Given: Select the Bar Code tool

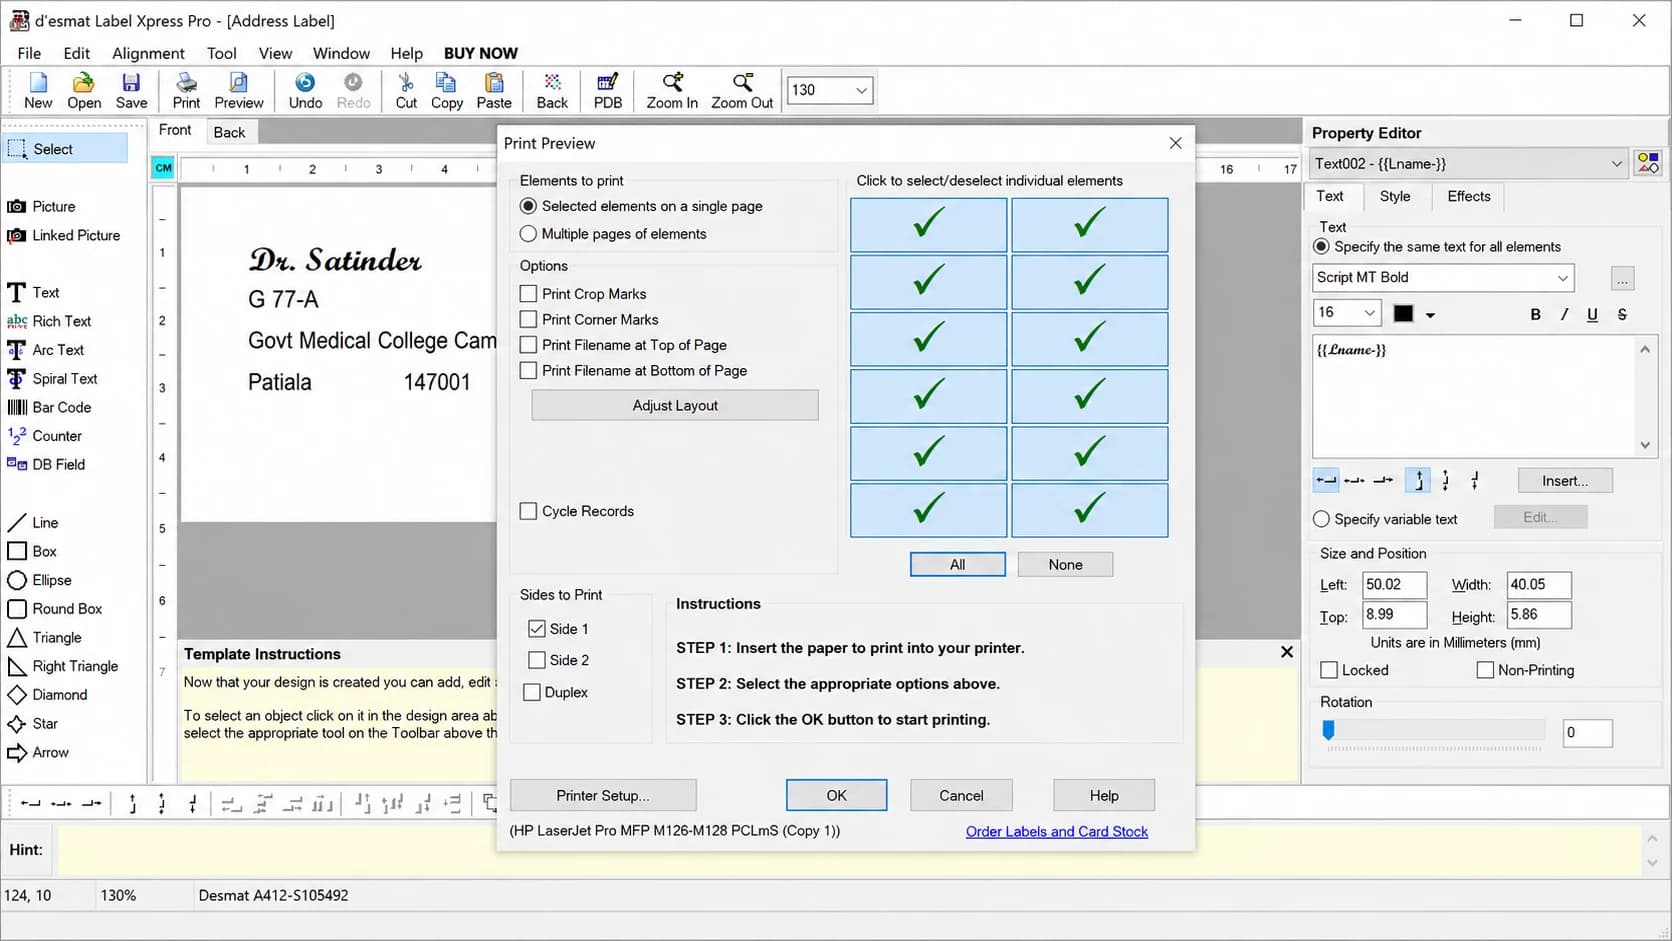Looking at the screenshot, I should pos(50,407).
